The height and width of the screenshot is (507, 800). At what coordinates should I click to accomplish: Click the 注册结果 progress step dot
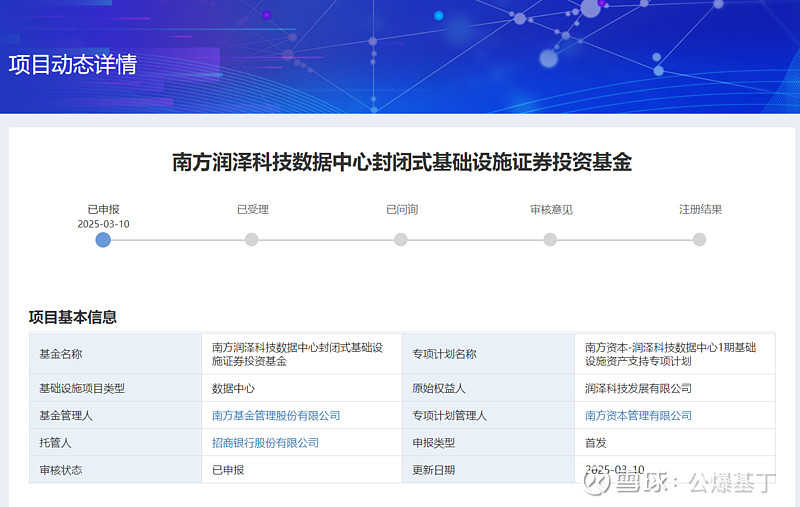(699, 240)
